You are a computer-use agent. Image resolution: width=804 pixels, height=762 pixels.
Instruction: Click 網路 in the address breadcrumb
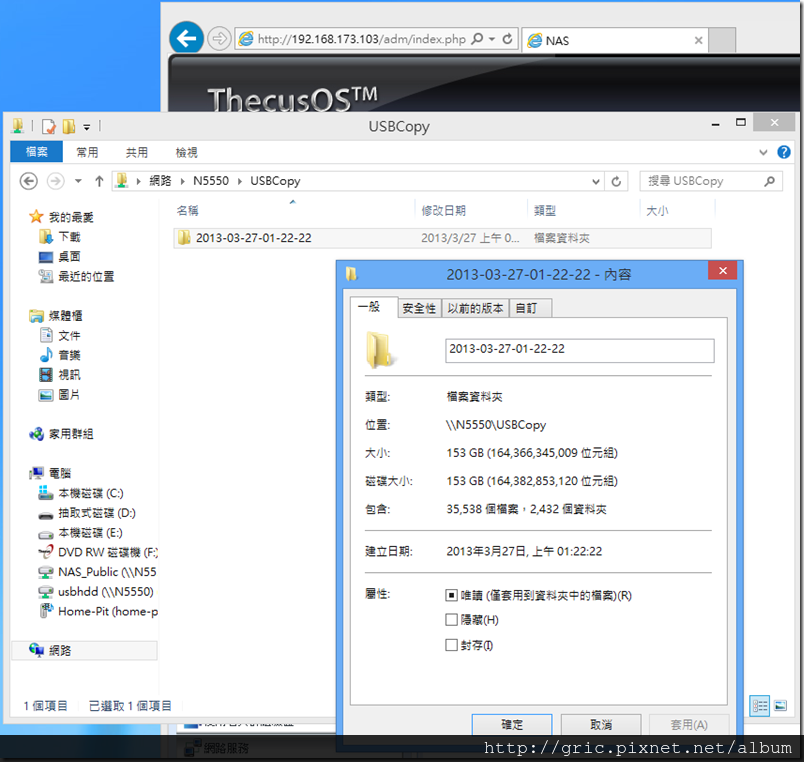click(160, 181)
